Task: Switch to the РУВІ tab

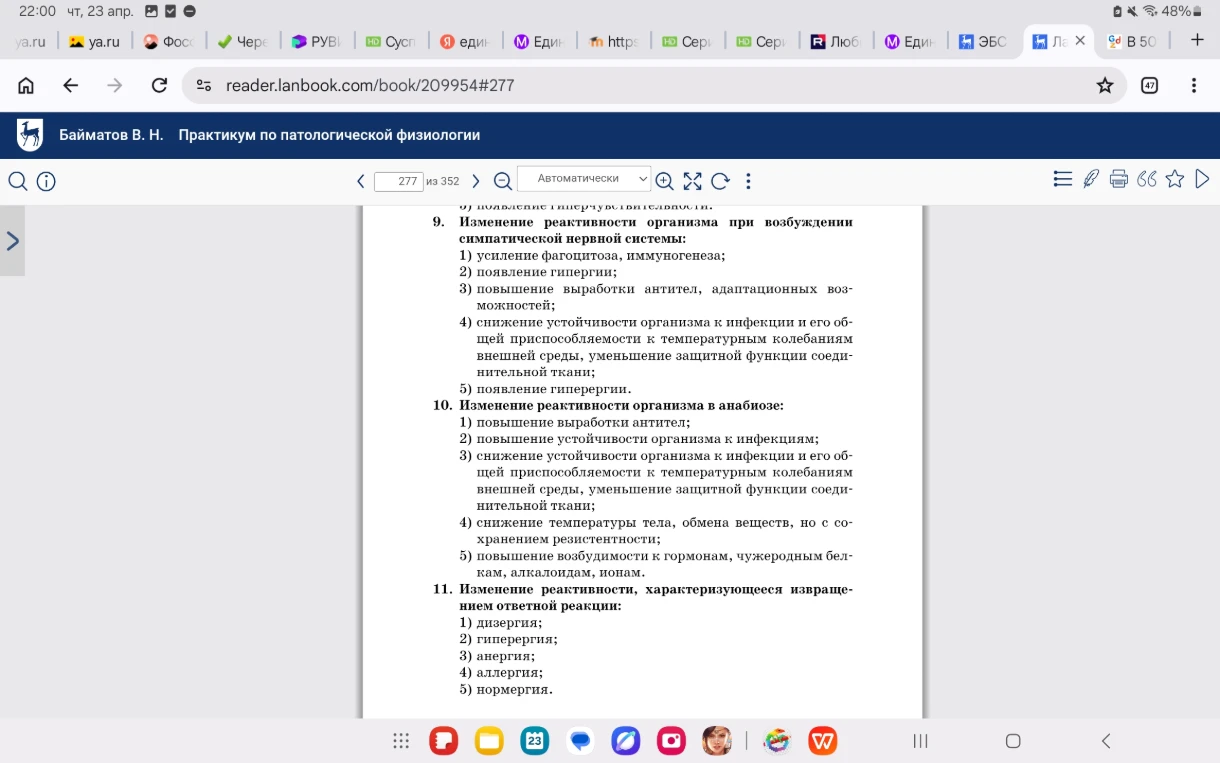Action: click(317, 41)
